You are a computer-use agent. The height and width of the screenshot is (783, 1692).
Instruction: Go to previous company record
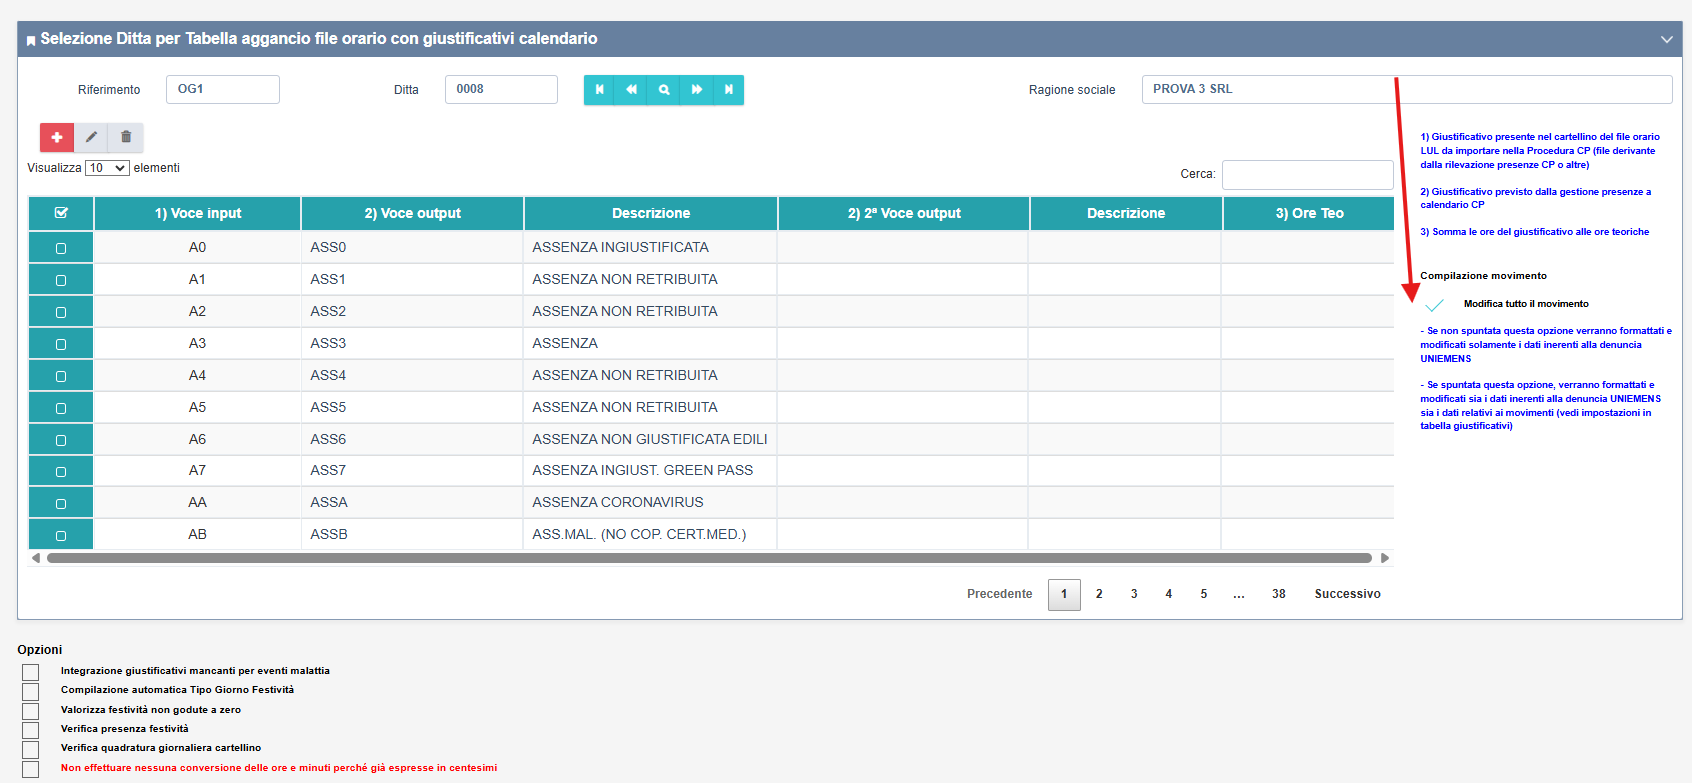[x=632, y=90]
